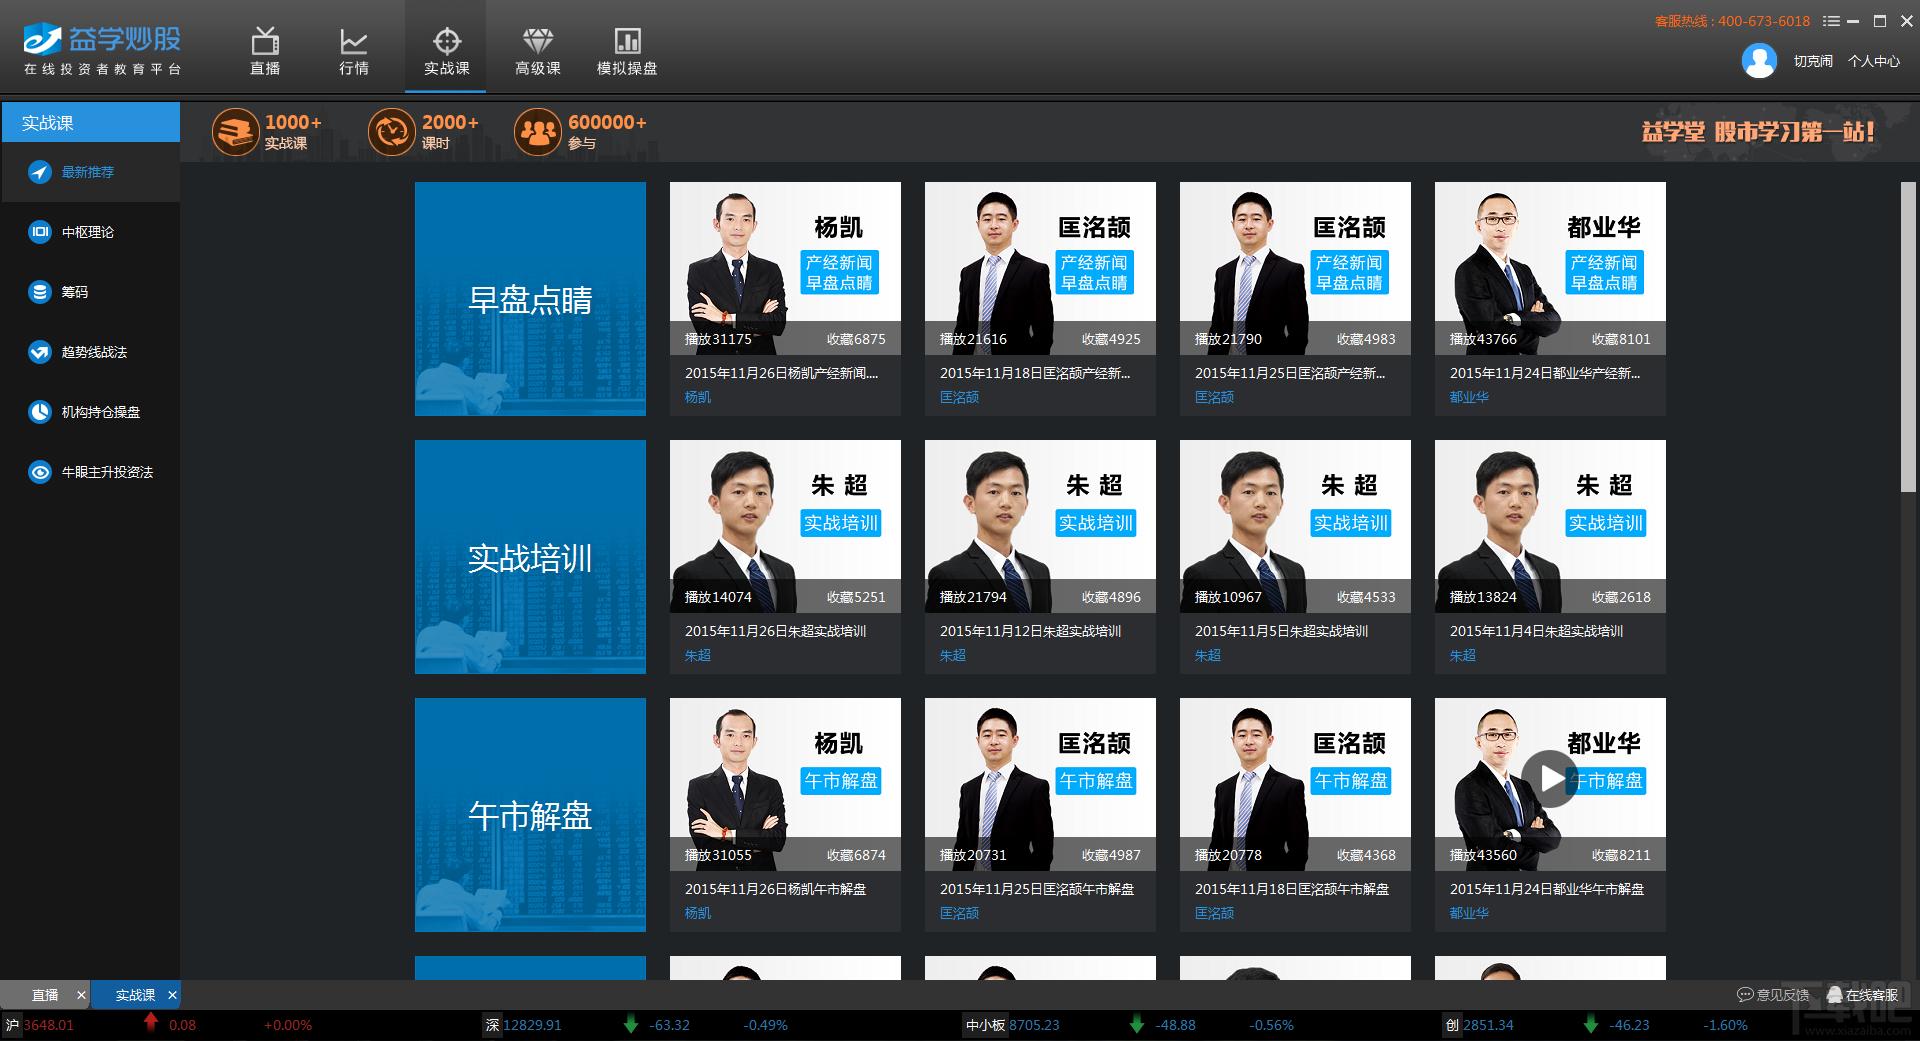1920x1041 pixels.
Task: Play the 都业华 午市解盘 video
Action: click(1550, 779)
